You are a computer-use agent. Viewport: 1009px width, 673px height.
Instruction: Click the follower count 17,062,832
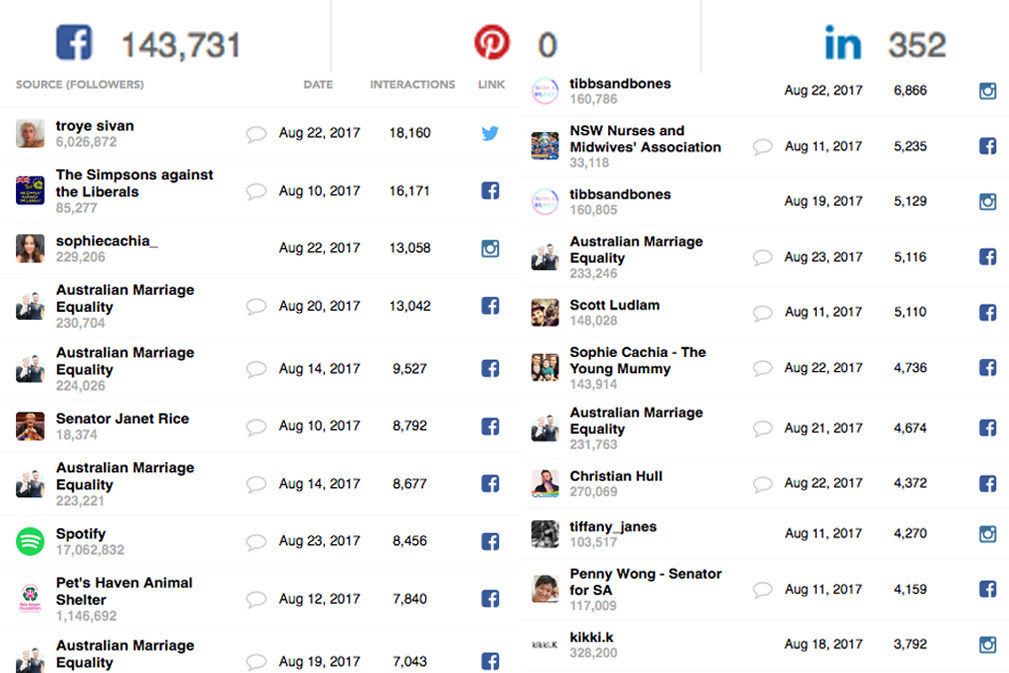pyautogui.click(x=90, y=550)
